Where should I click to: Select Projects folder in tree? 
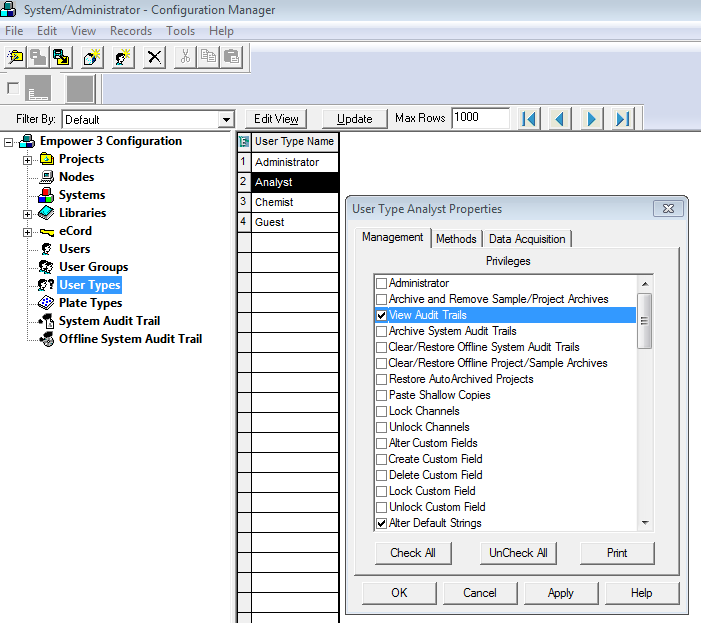(81, 159)
